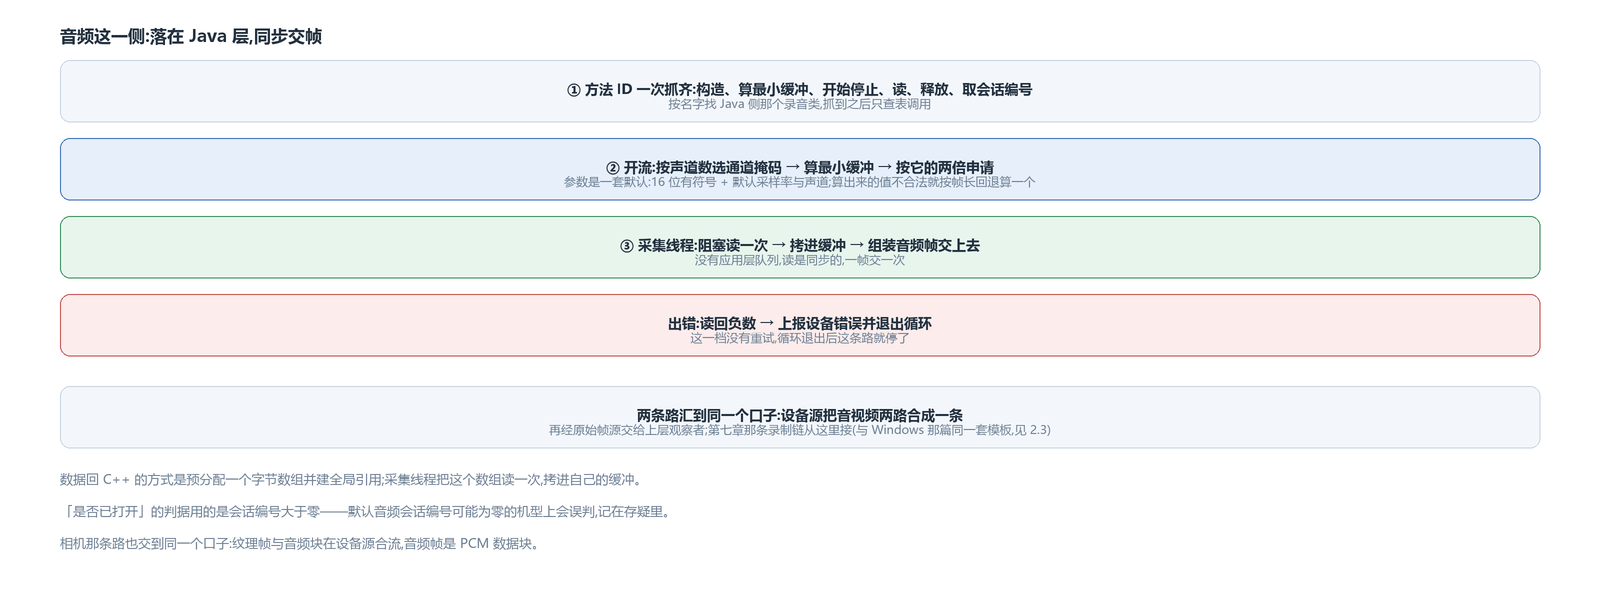1600x600 pixels.
Task: Click the paragraph starting 数据回 C++ 的方式
Action: coord(351,480)
